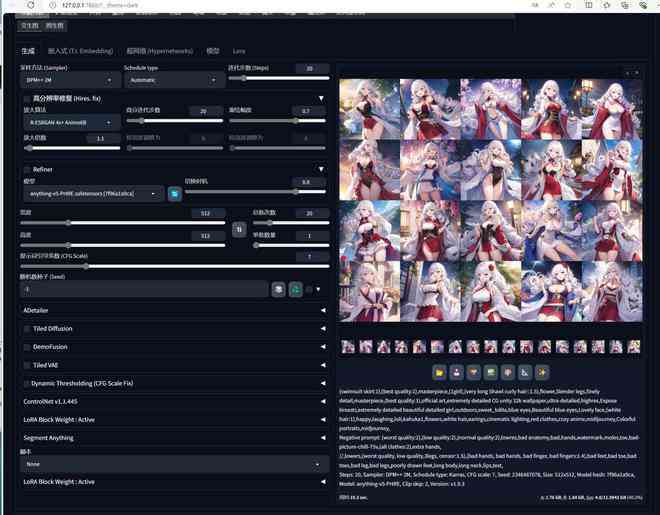Viewport: 660px width, 515px height.
Task: Switch to the 图生图 (img2img) tab
Action: 55,26
